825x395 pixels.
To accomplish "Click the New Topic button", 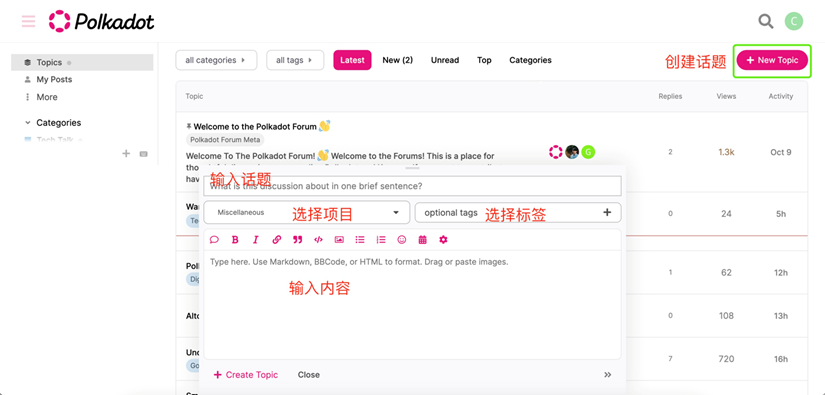I will [772, 60].
